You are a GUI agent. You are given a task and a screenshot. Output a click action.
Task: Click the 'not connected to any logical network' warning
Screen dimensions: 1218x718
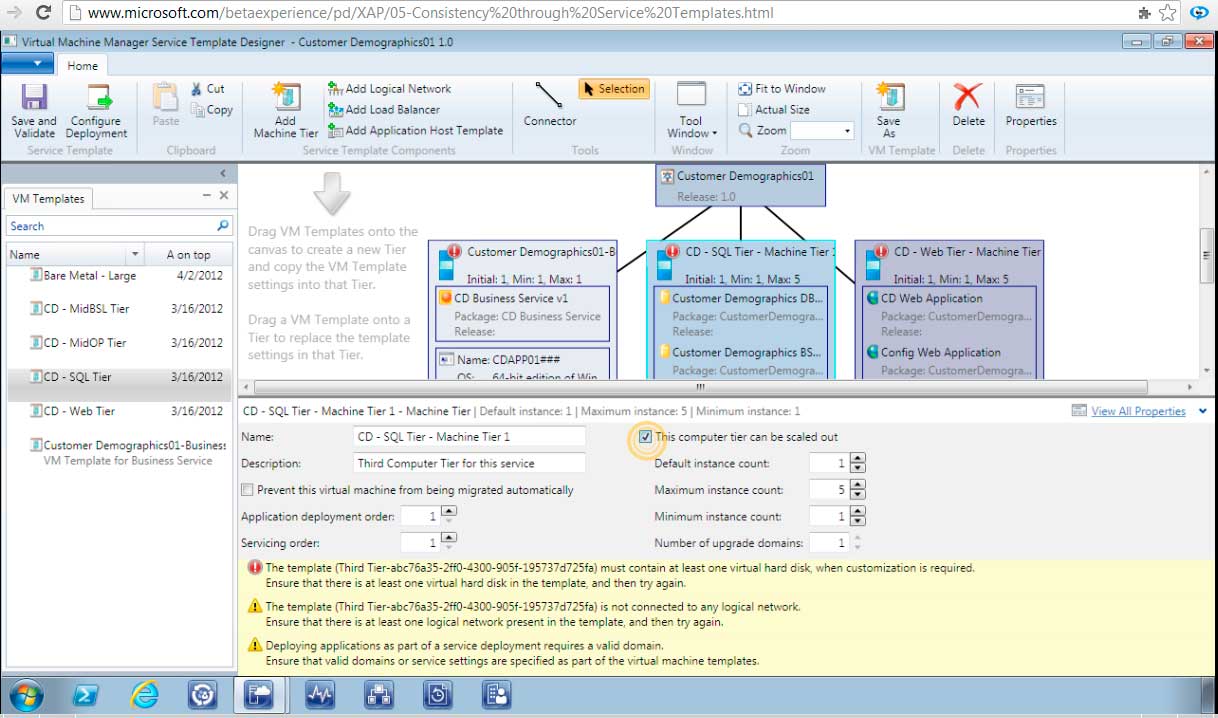[523, 614]
